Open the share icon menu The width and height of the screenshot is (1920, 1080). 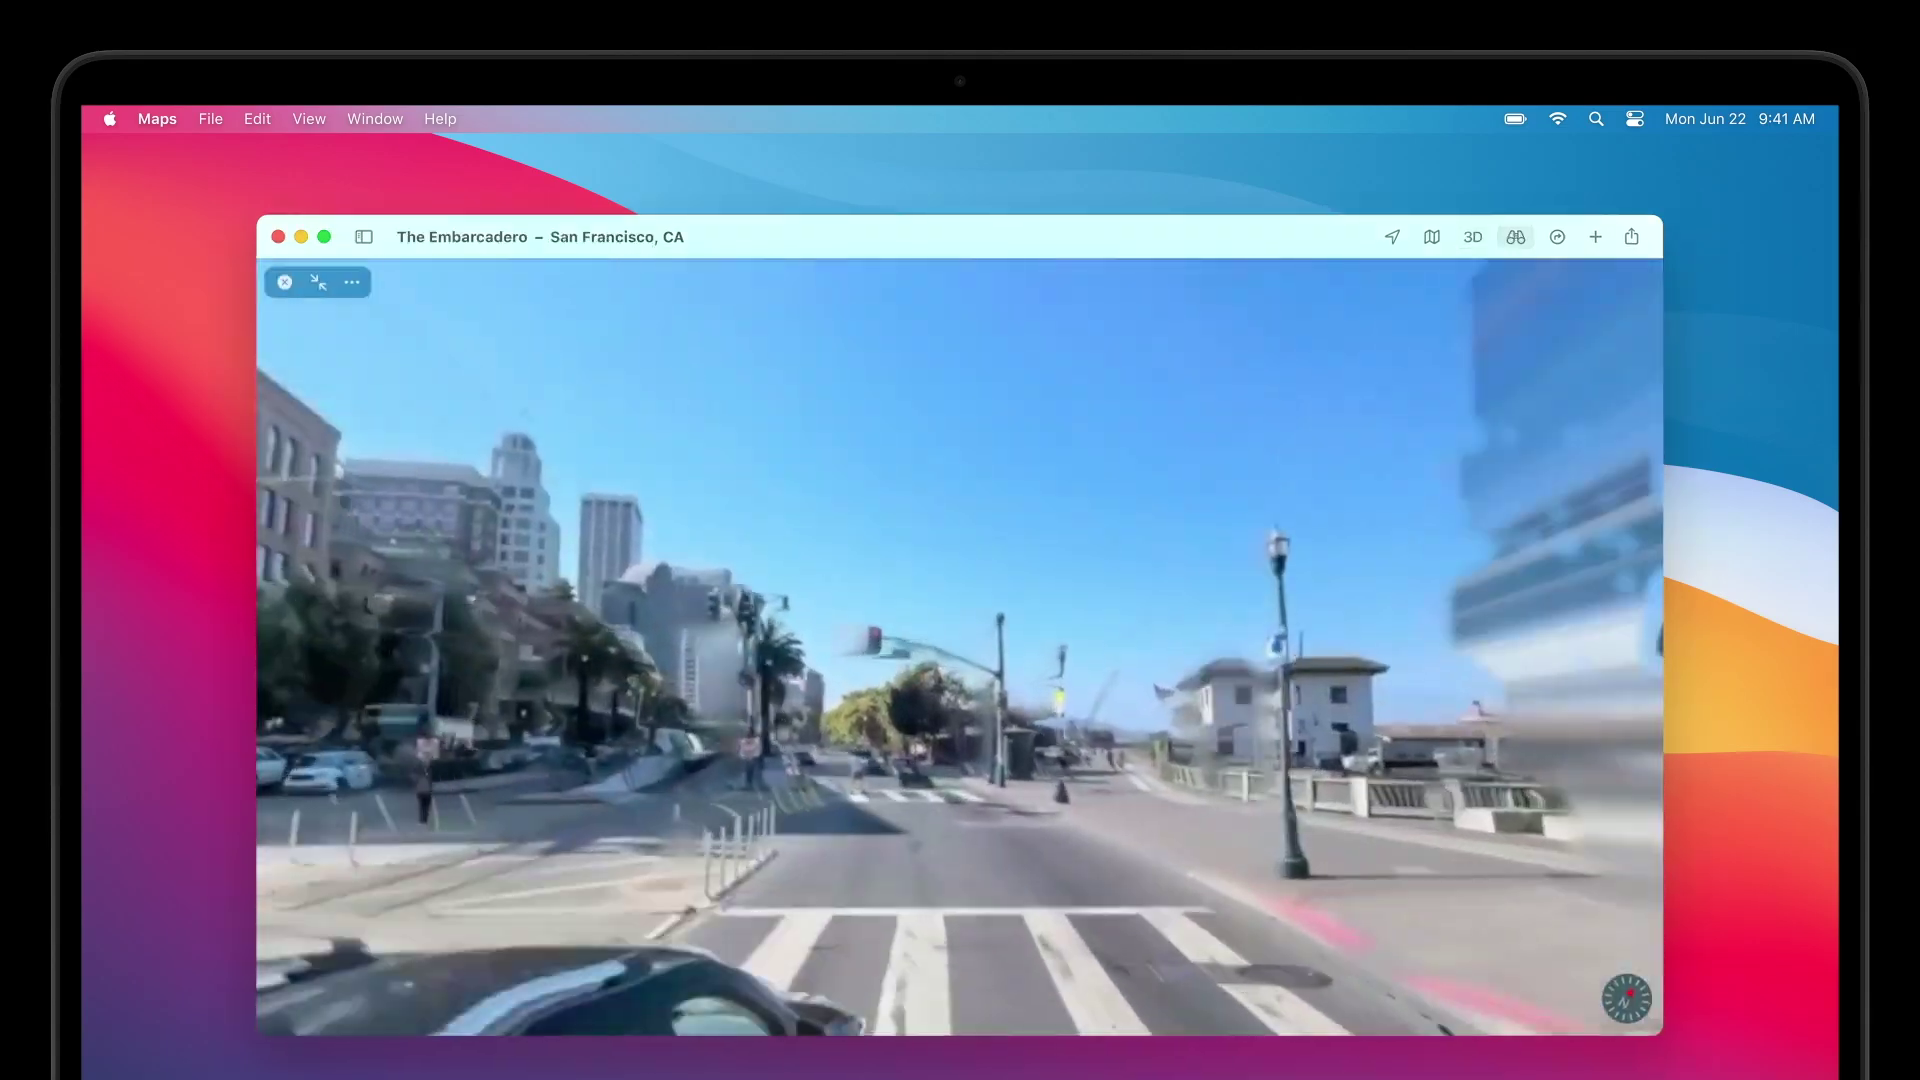click(1632, 237)
